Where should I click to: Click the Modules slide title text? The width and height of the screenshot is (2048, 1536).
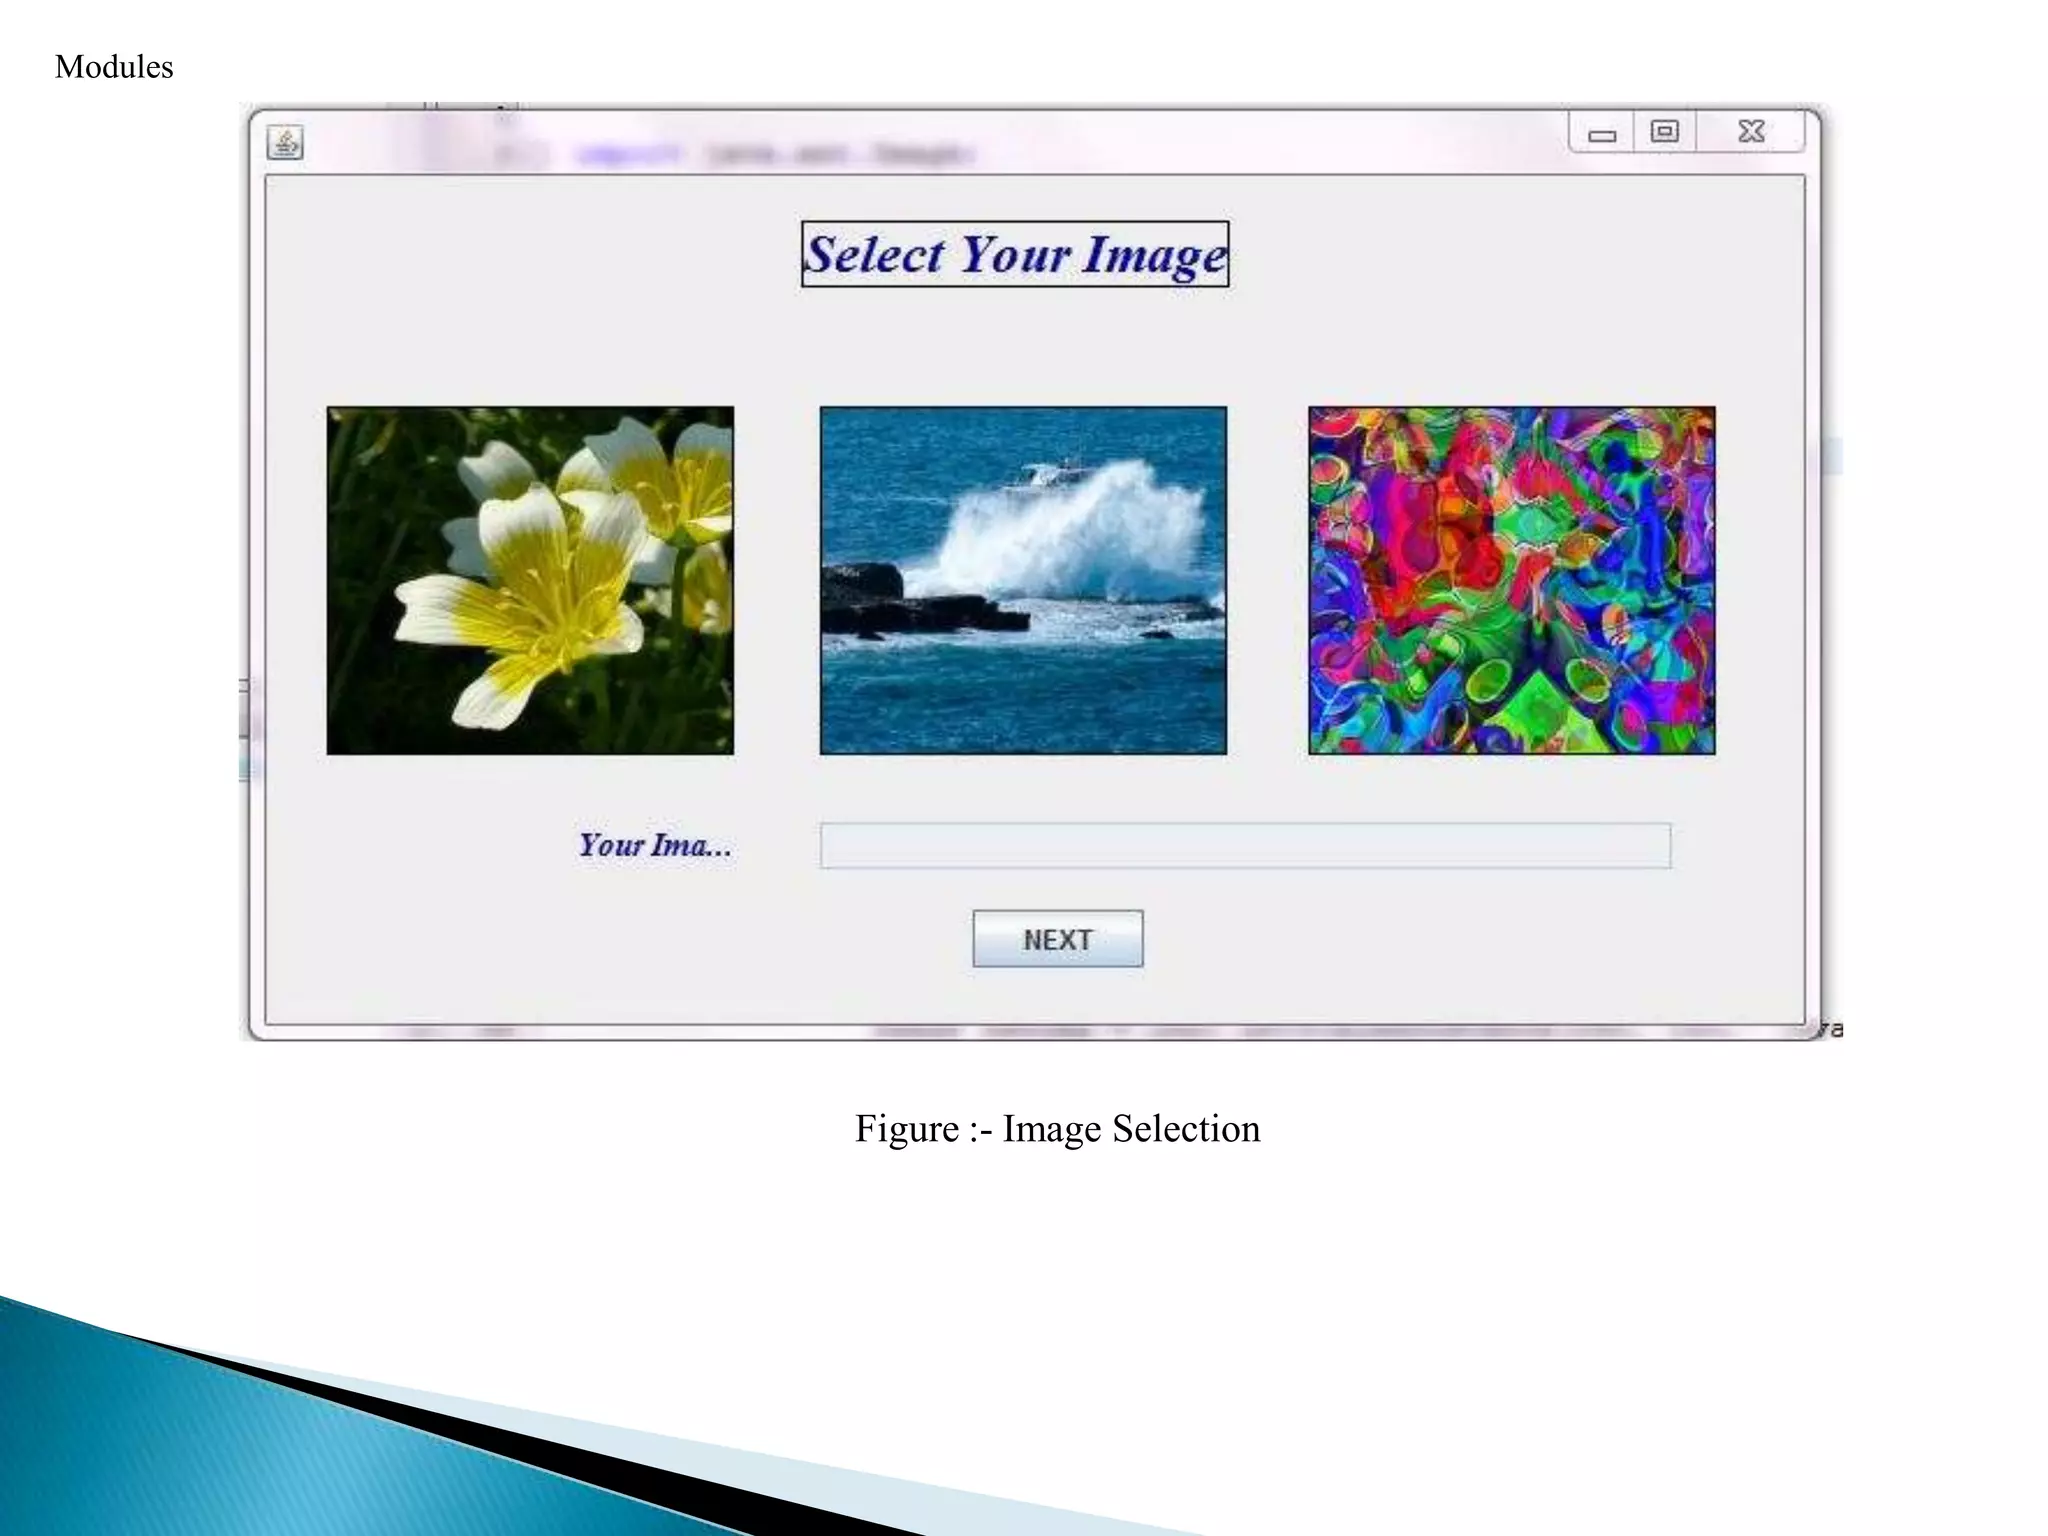click(114, 67)
